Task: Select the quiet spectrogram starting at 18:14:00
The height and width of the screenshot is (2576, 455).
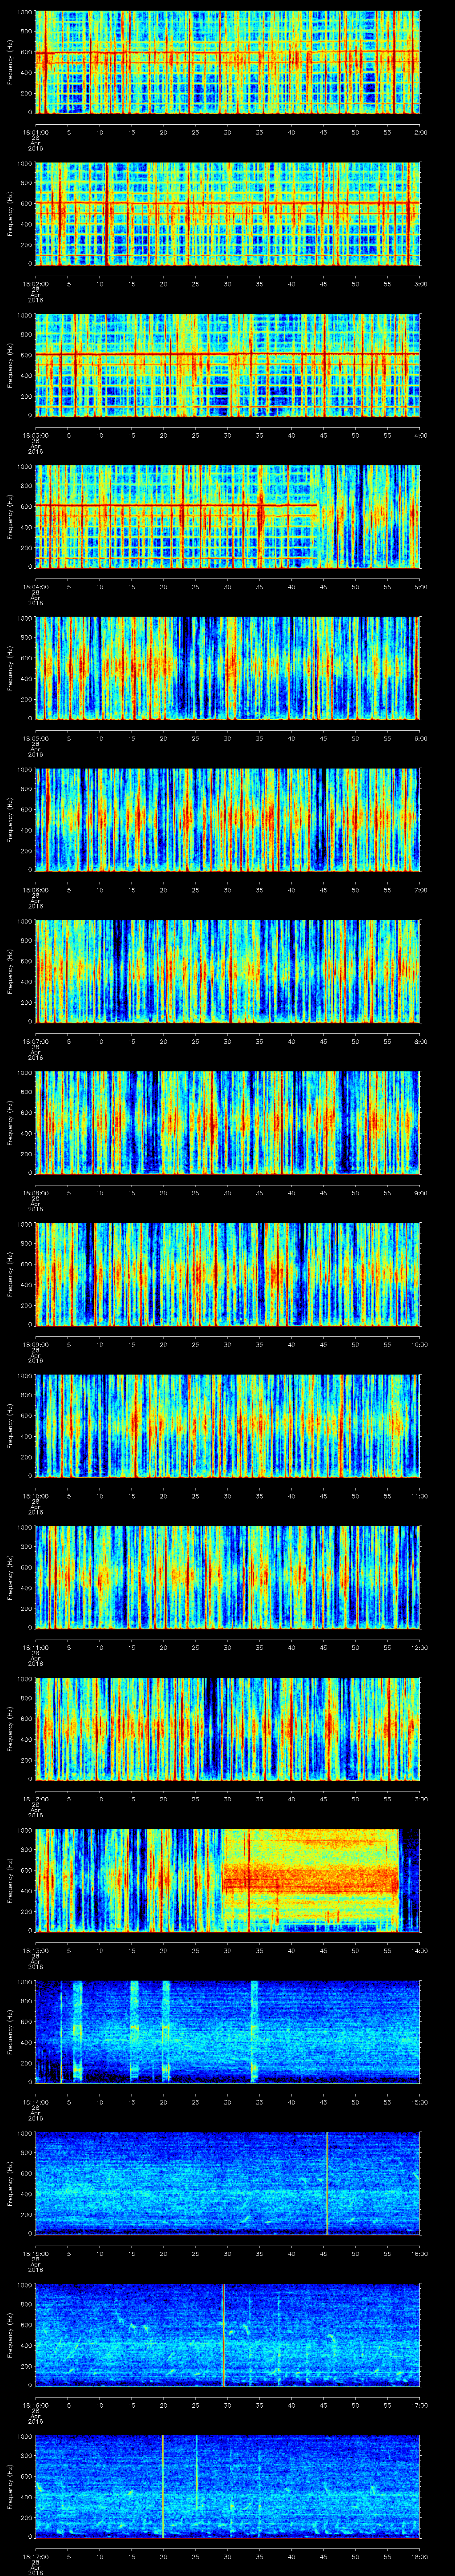Action: click(228, 2032)
